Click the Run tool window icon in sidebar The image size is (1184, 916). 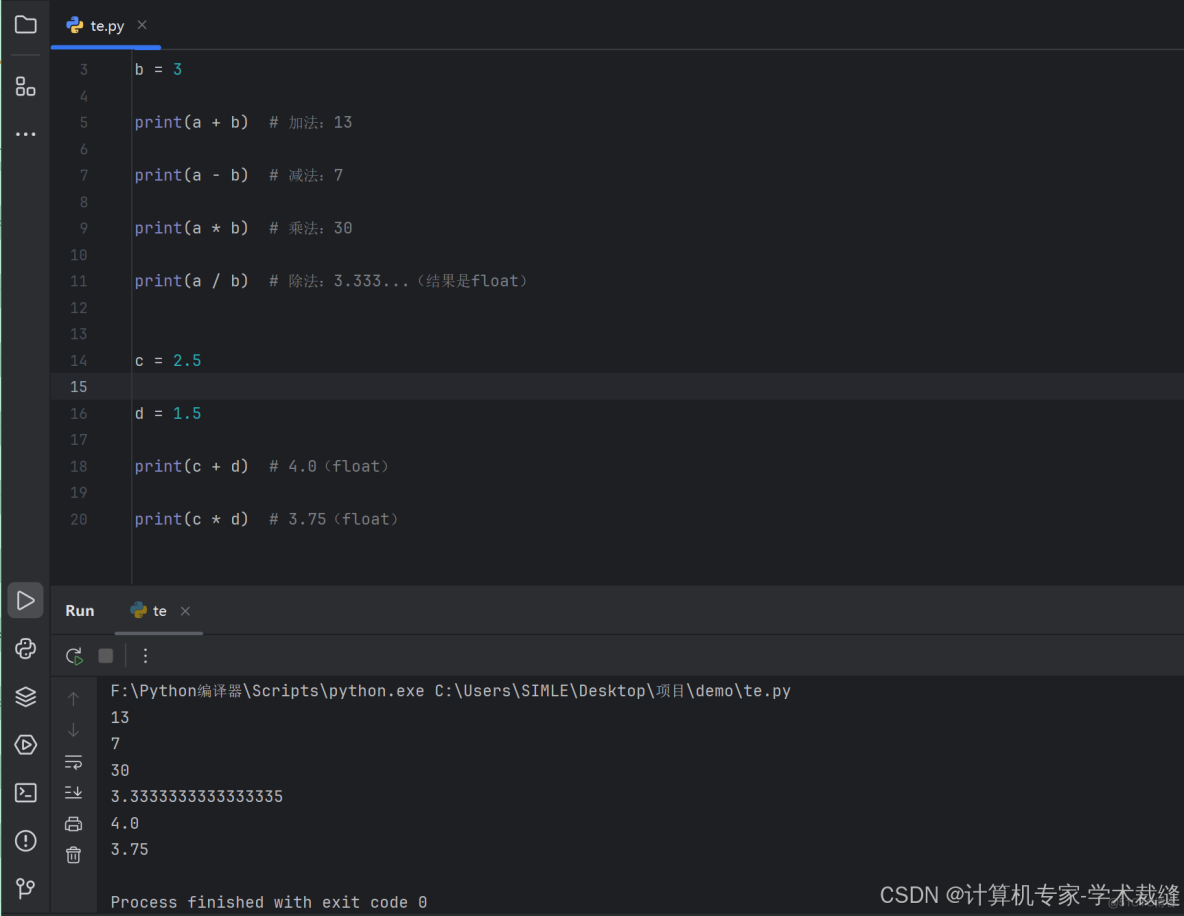click(26, 600)
